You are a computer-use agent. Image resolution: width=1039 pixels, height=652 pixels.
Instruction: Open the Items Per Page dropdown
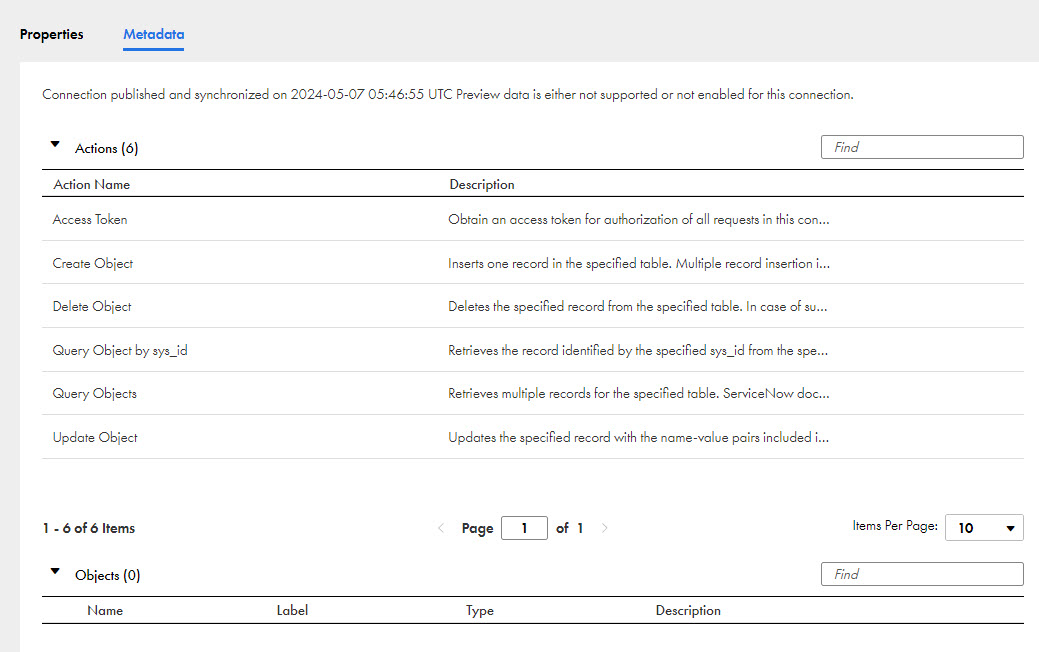(x=984, y=527)
